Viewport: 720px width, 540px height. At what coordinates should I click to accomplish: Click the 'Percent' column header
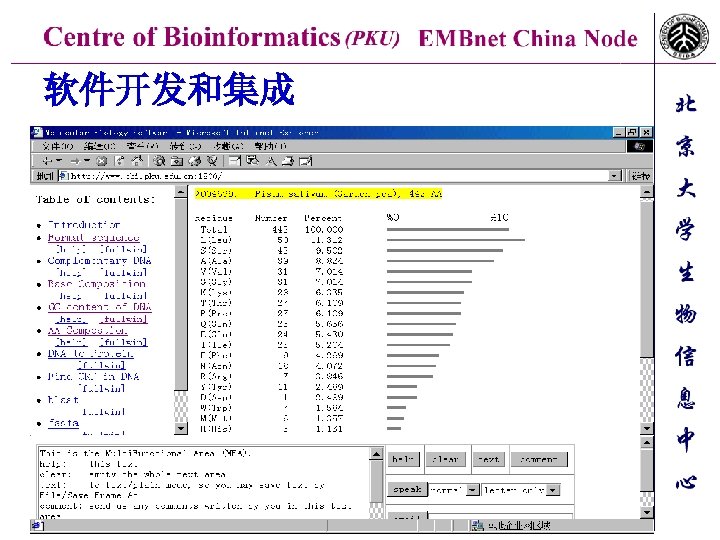(x=323, y=218)
